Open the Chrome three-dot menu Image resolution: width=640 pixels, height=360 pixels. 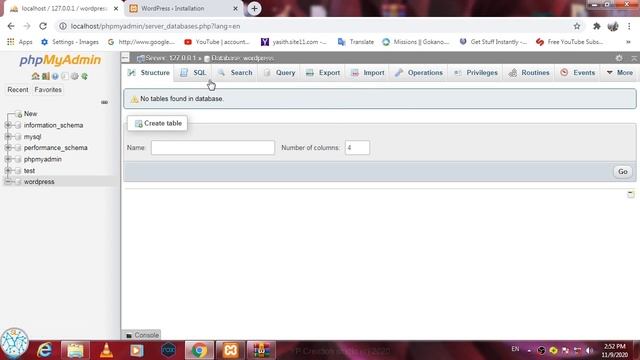(x=629, y=26)
